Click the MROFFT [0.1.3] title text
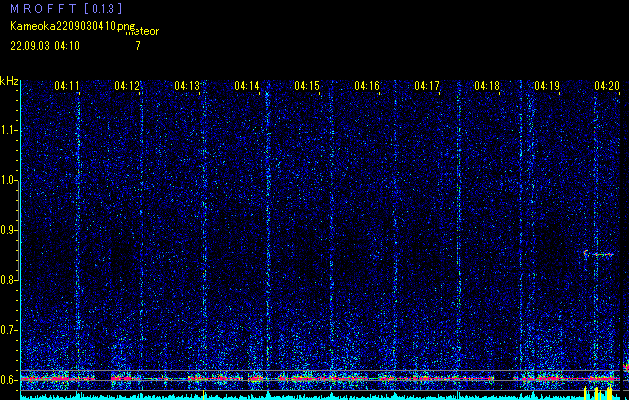Viewport: 629px width, 400px height. point(66,8)
